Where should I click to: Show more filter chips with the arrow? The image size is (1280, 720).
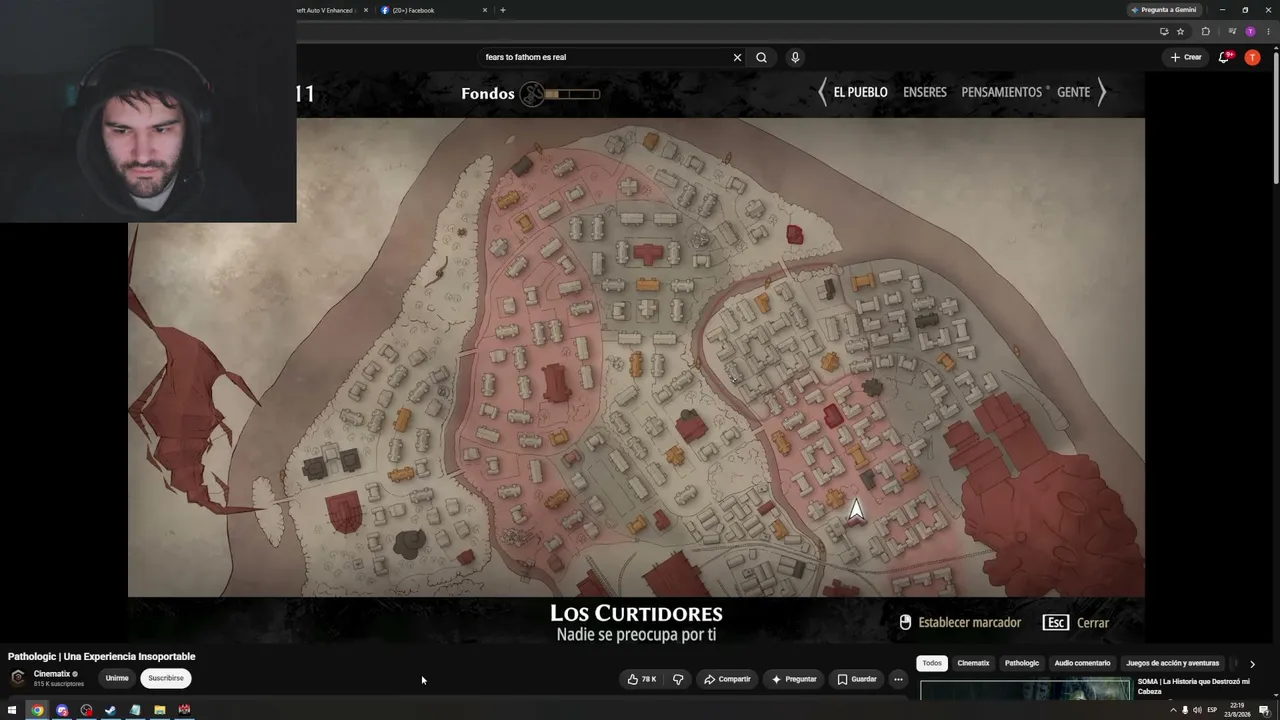tap(1252, 664)
